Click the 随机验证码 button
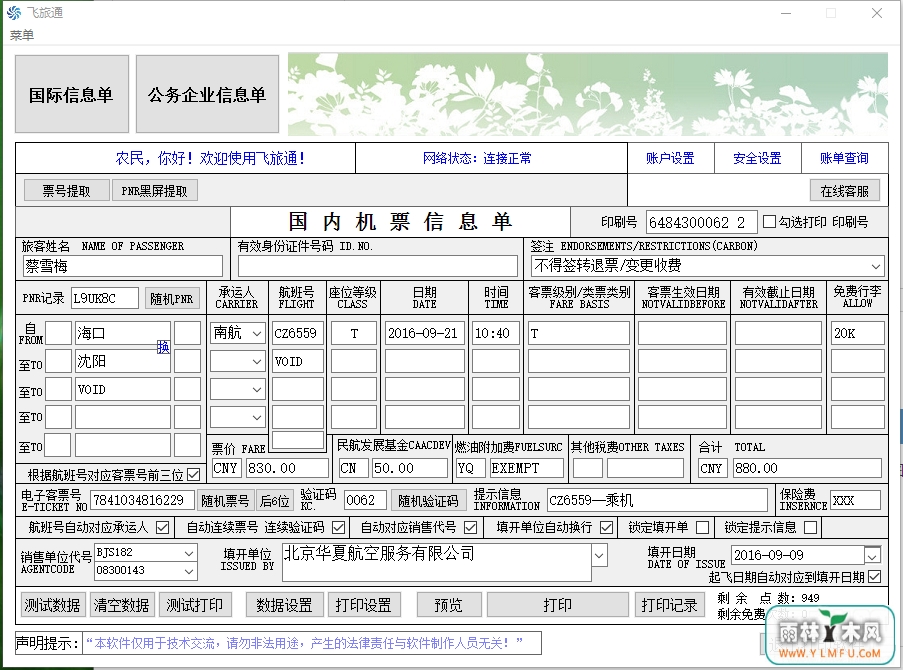903x670 pixels. (x=428, y=501)
